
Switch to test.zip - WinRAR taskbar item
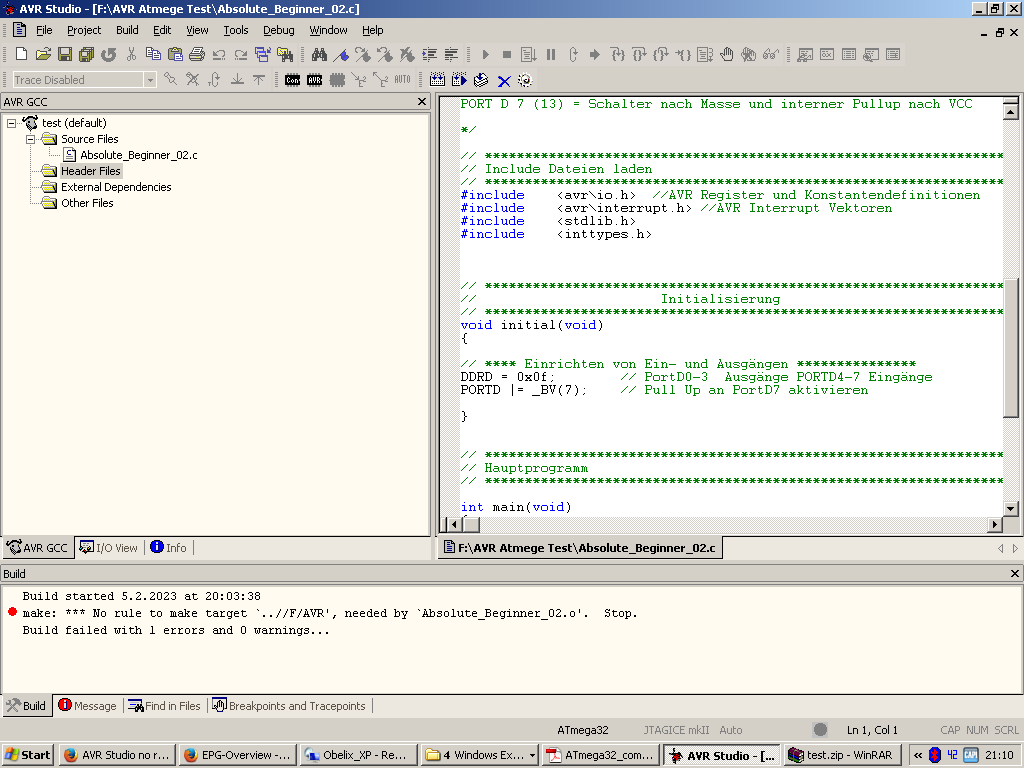(841, 756)
